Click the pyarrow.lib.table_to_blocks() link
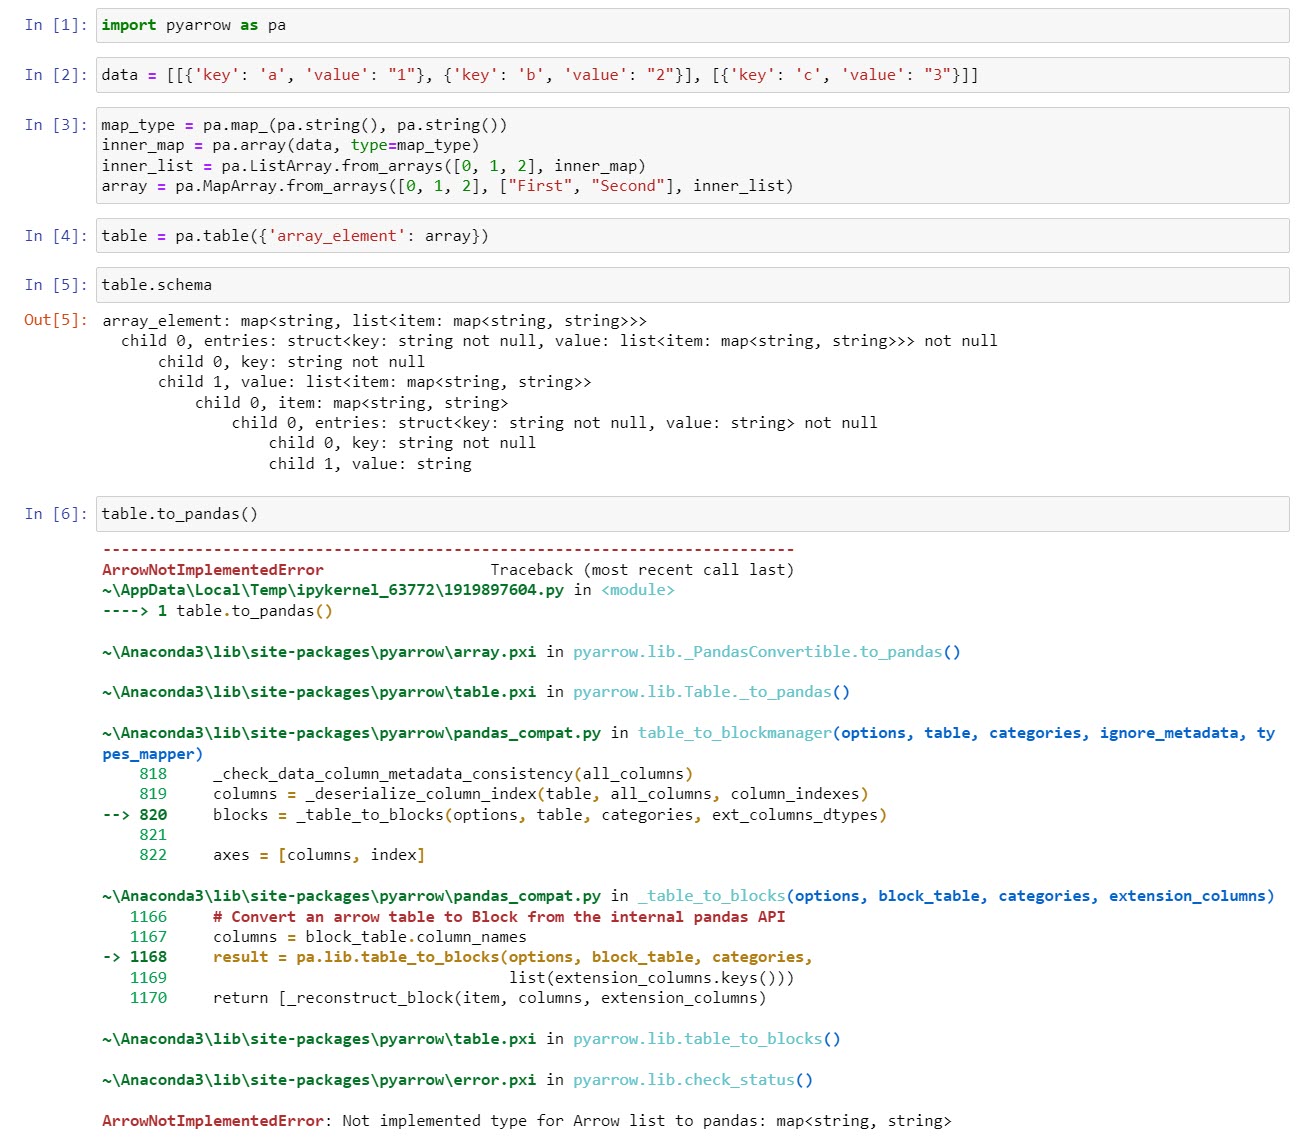The image size is (1298, 1148). [x=704, y=1038]
